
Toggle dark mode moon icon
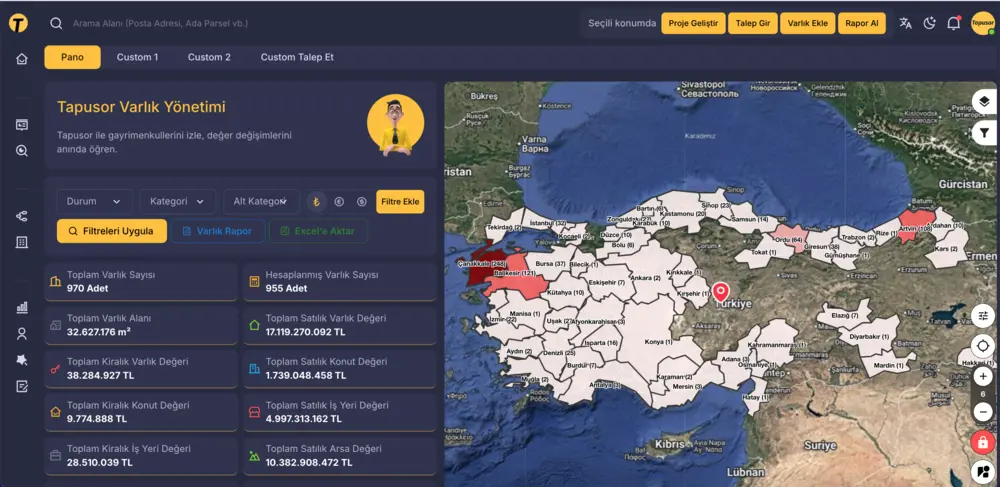coord(929,24)
